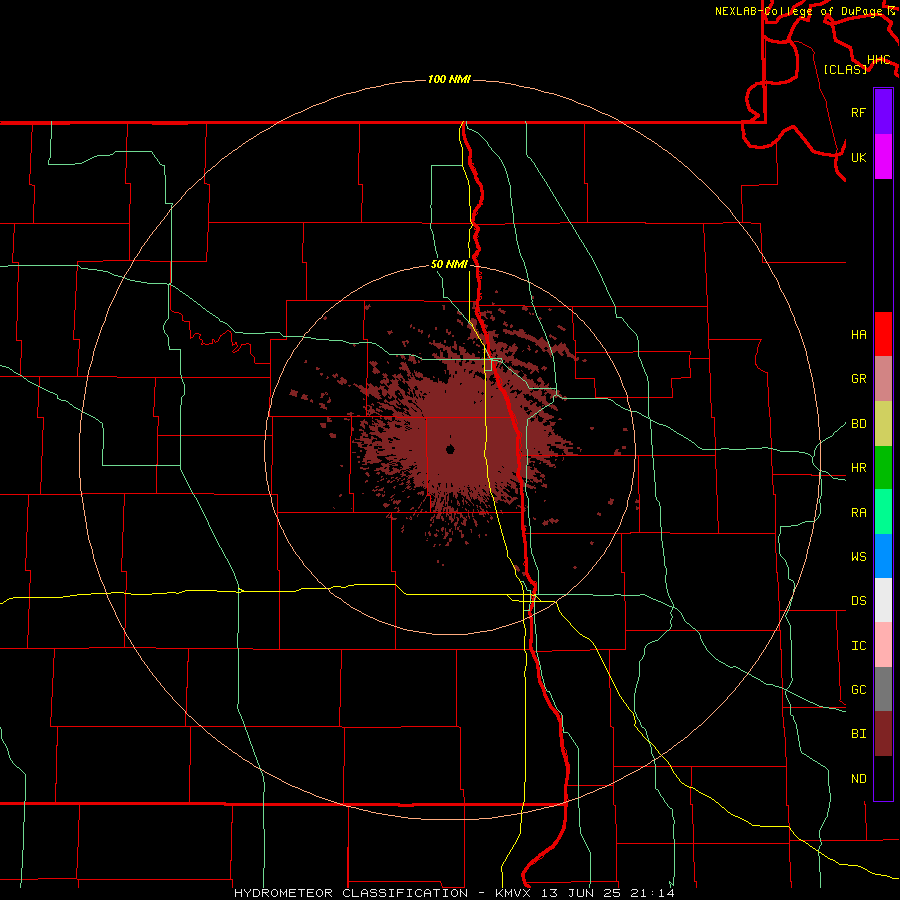Click the 21:14 timestamp

click(654, 893)
